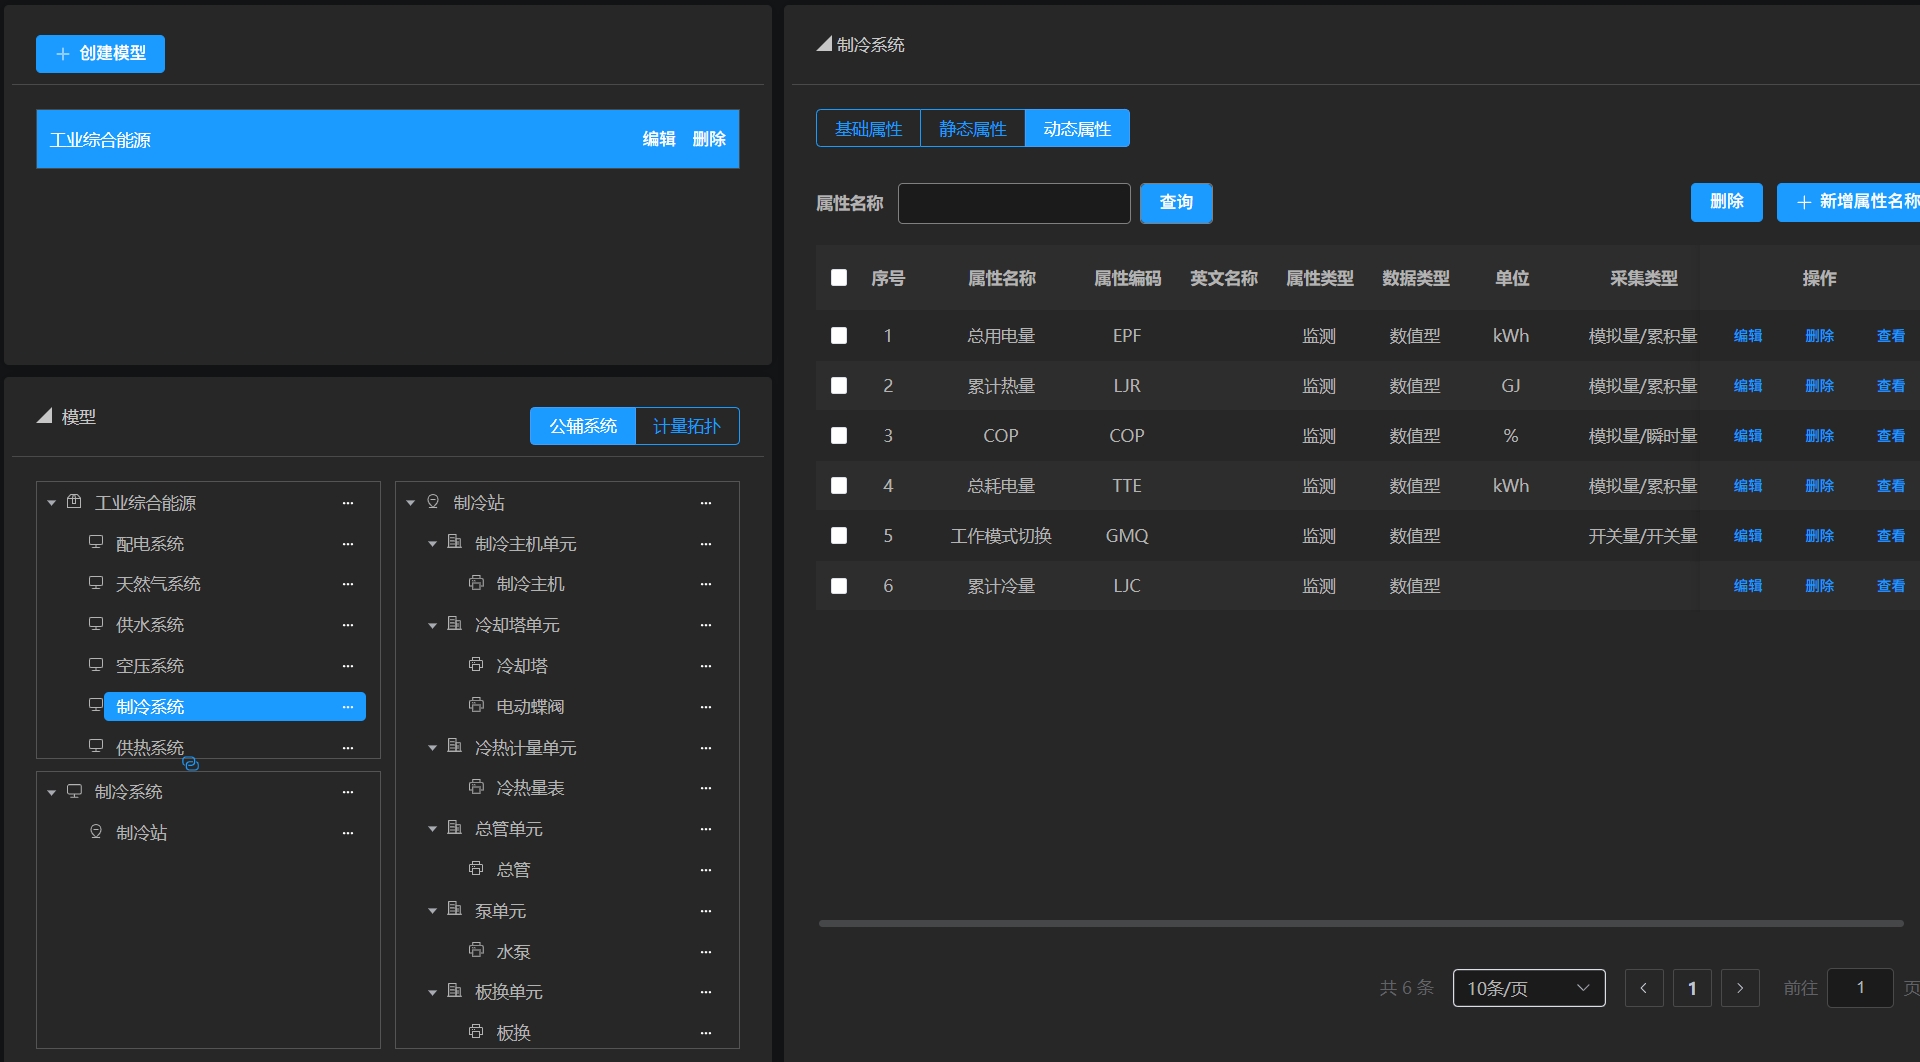Click the 属性名称 search input field

point(1014,203)
